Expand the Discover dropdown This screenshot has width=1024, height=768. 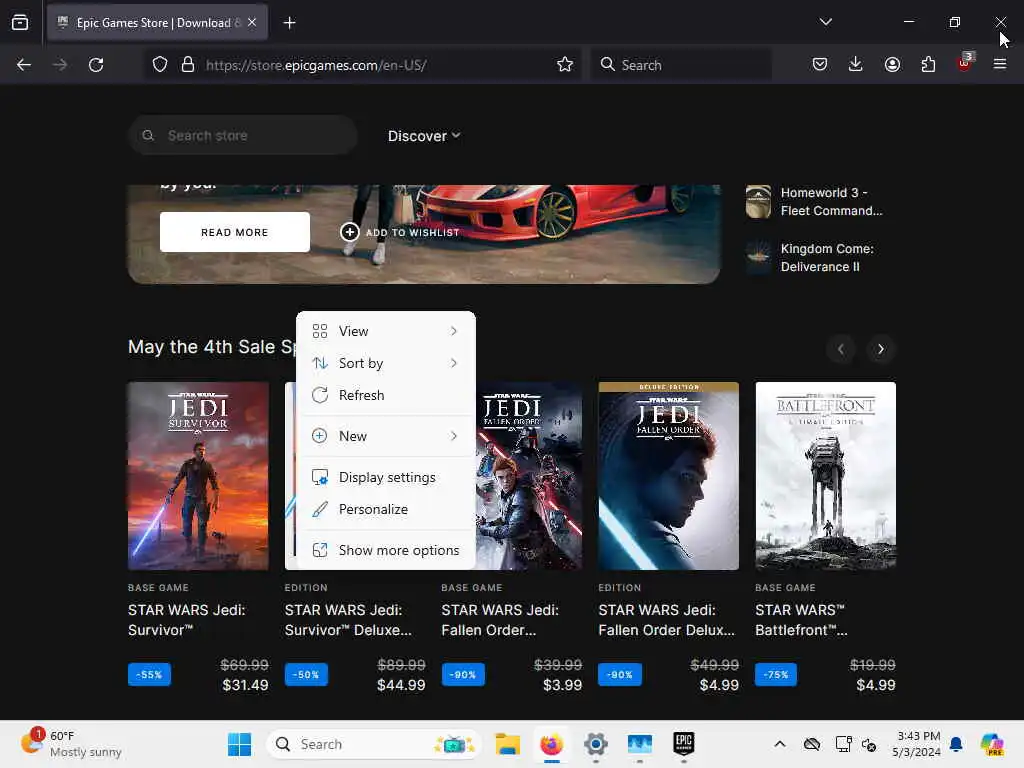coord(424,136)
